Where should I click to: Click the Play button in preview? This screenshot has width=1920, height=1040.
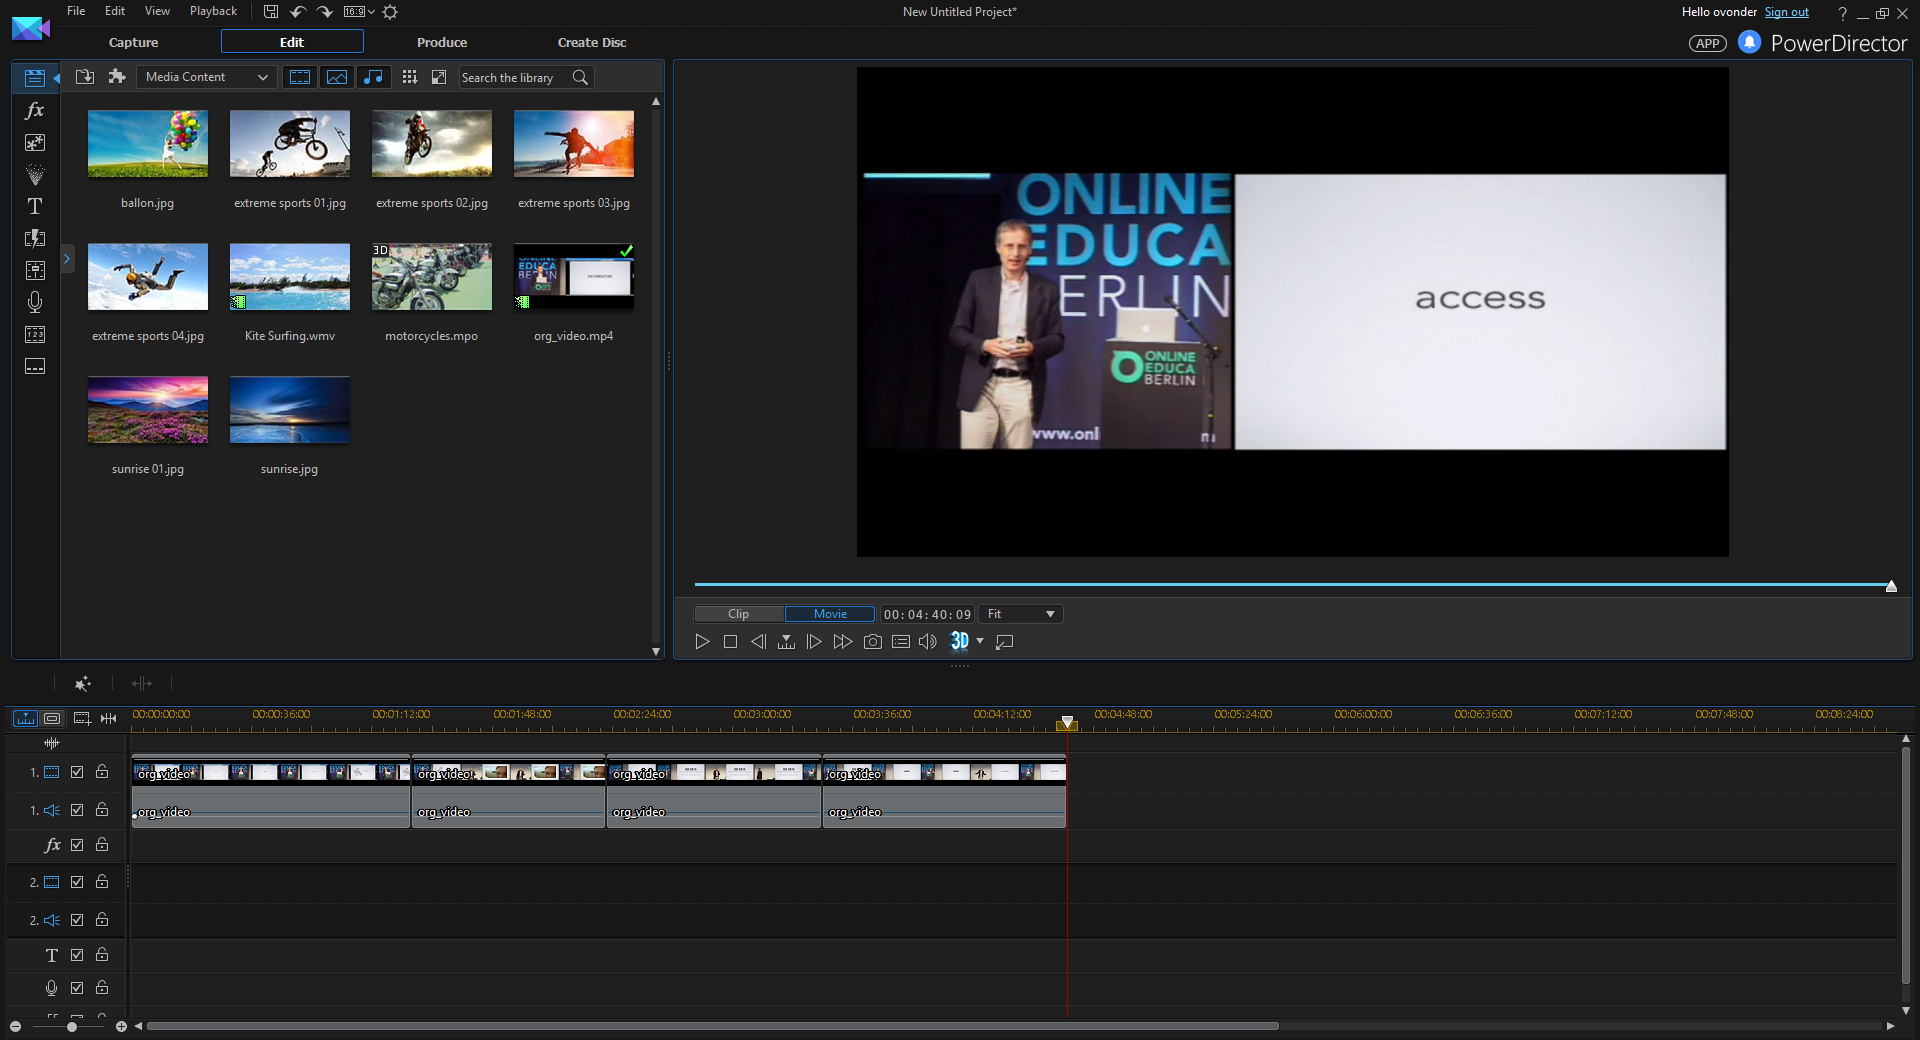(x=702, y=642)
